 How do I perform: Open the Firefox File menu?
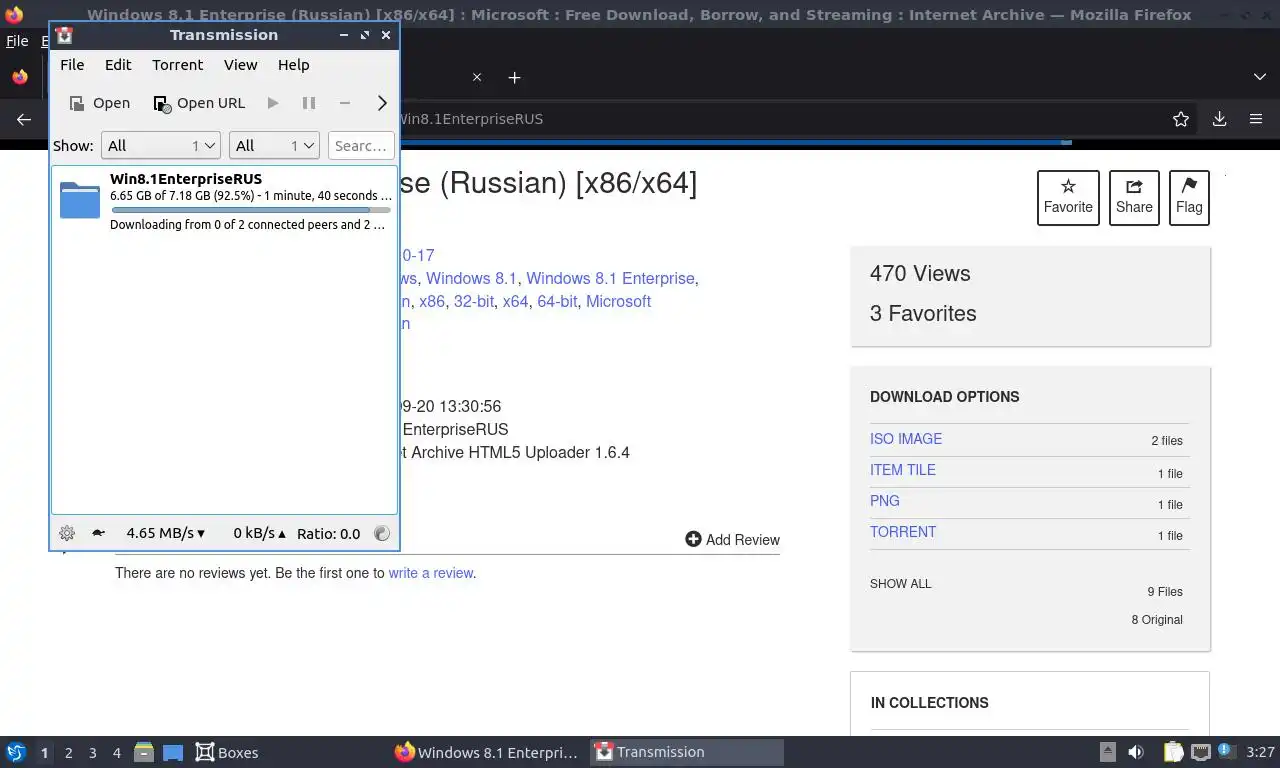(x=17, y=41)
